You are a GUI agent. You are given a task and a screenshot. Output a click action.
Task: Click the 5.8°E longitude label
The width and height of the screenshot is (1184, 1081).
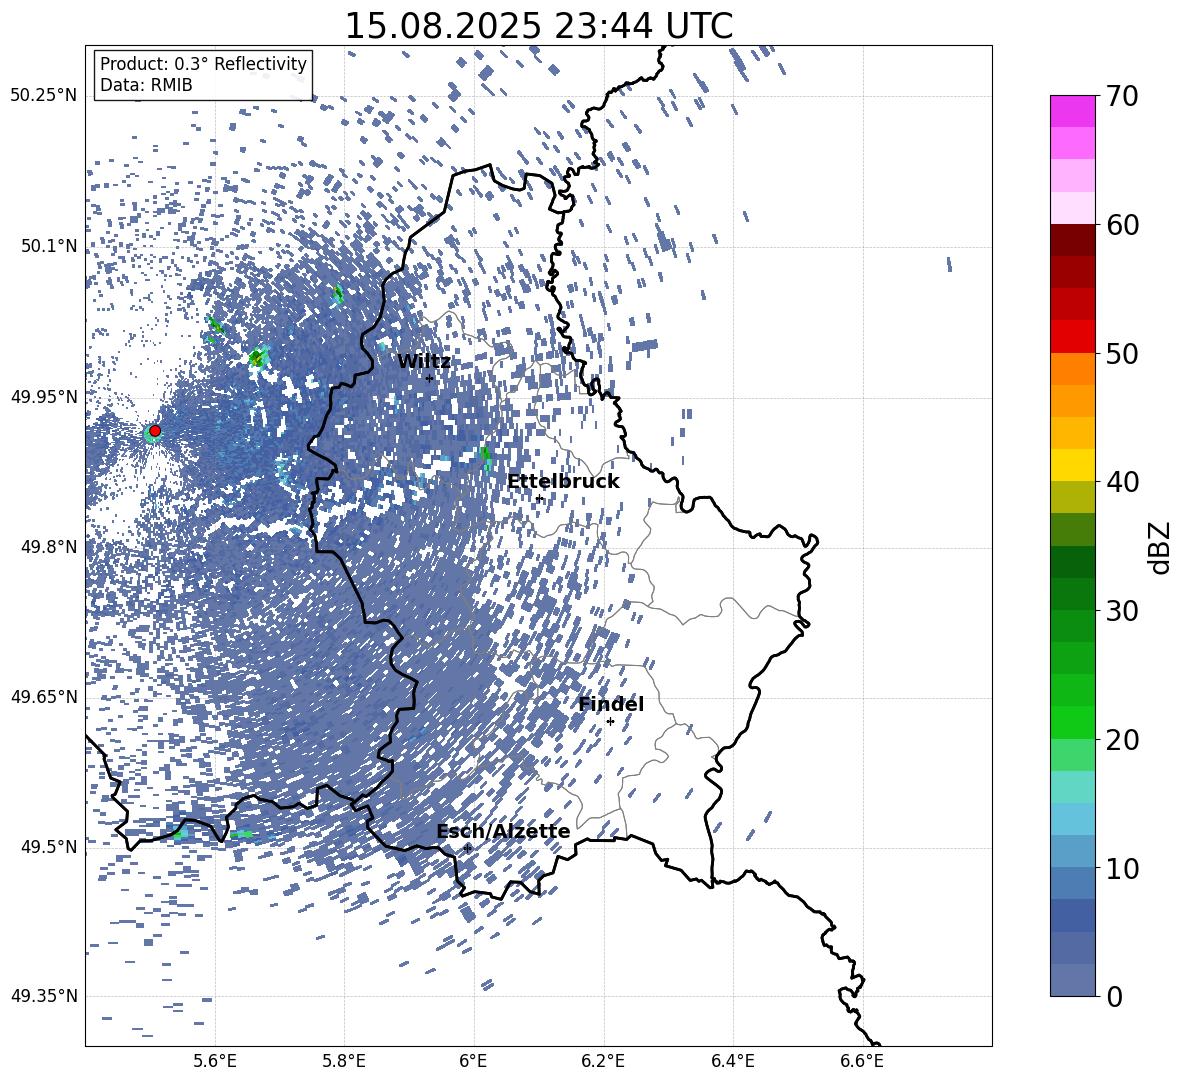(x=344, y=1061)
